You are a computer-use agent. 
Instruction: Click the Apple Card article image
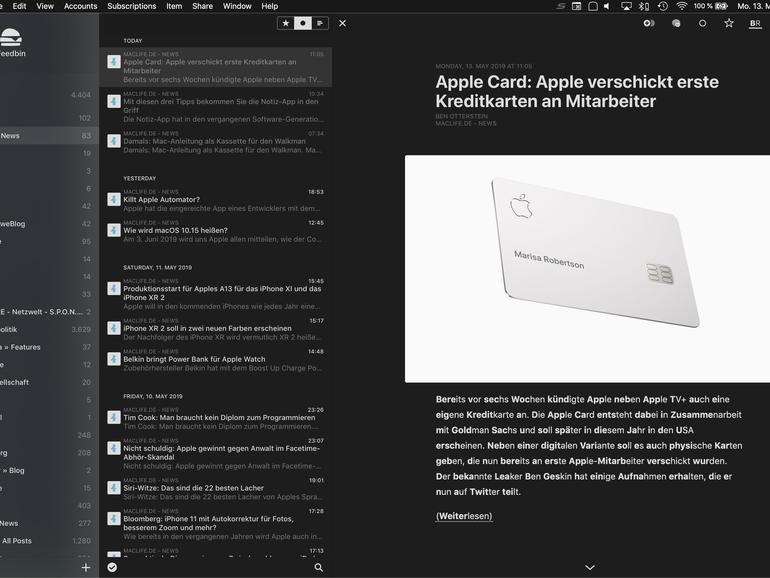587,269
